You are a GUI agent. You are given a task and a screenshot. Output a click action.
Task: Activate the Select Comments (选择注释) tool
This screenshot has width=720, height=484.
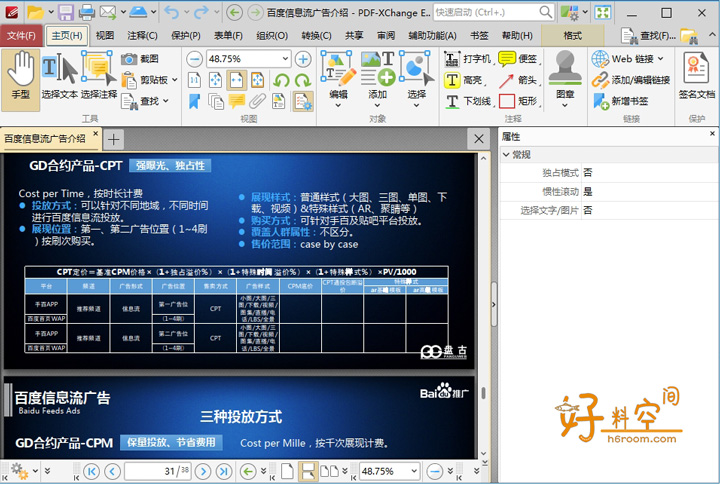(x=99, y=76)
